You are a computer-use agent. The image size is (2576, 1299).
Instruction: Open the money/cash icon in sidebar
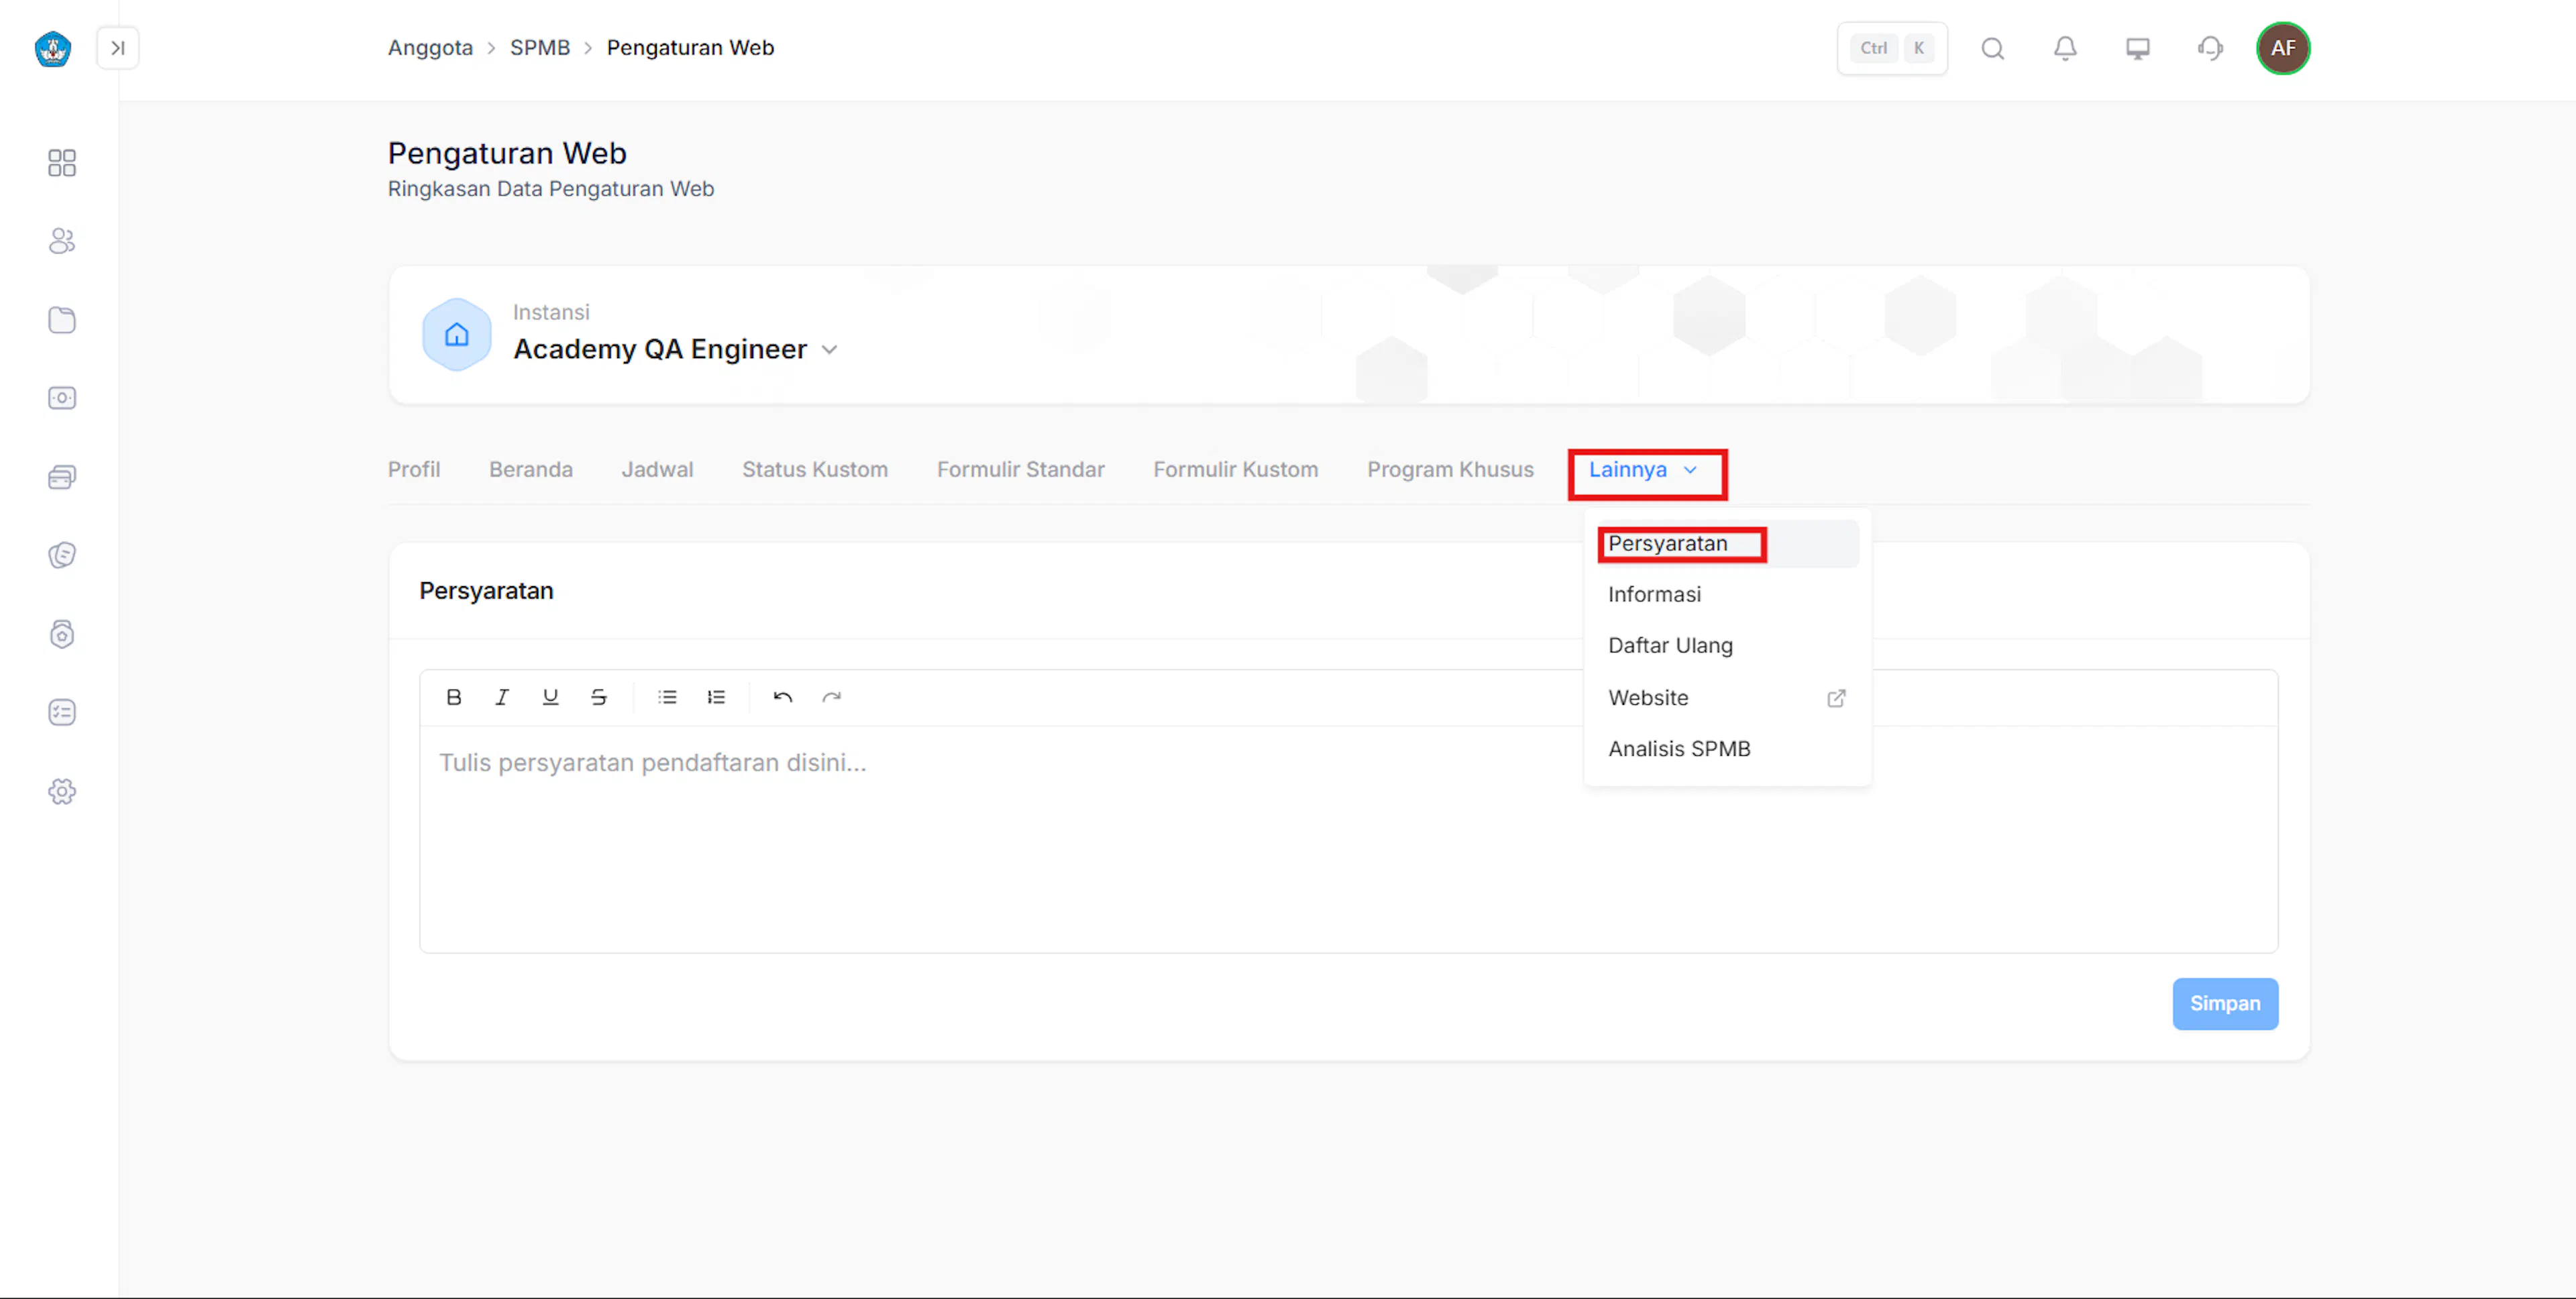62,398
